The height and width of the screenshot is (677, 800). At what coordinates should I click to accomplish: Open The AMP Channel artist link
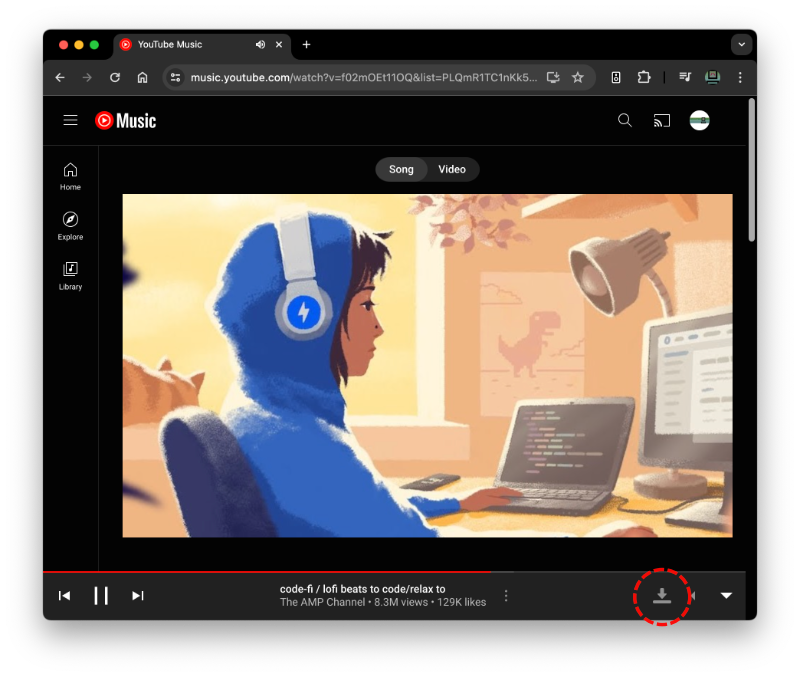click(322, 602)
